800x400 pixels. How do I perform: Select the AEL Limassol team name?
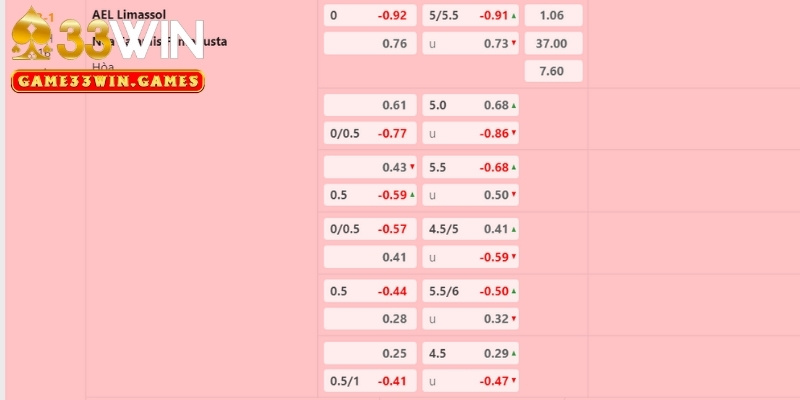coord(131,14)
